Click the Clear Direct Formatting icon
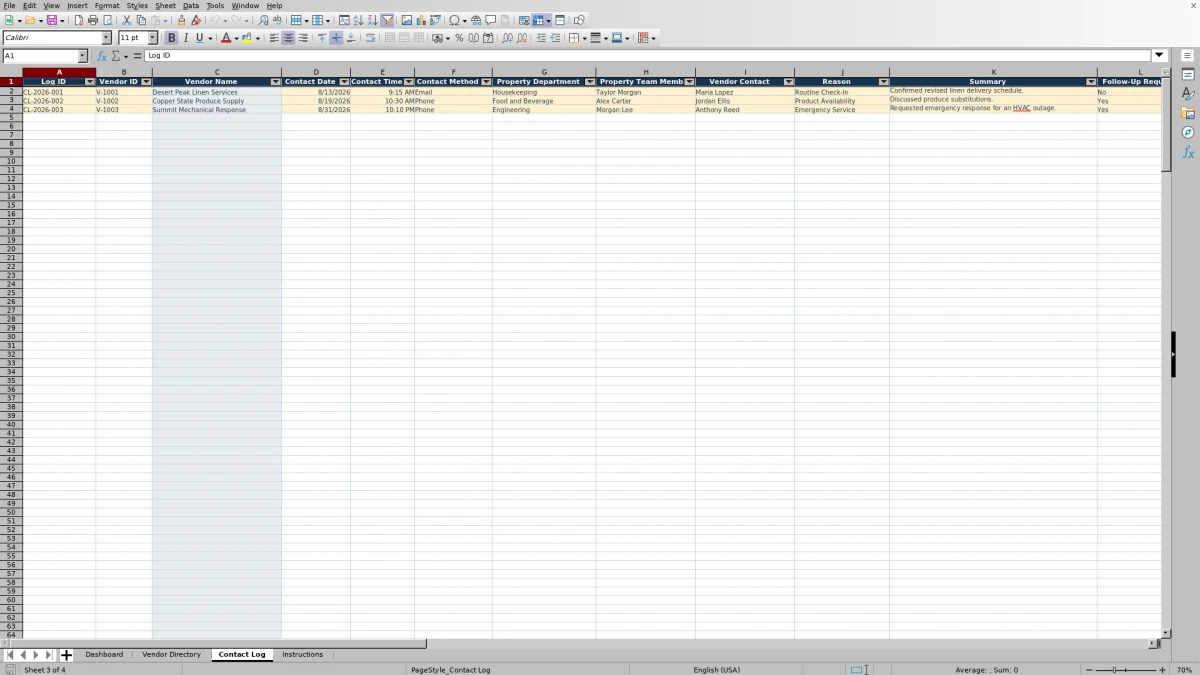The image size is (1200, 675). pyautogui.click(x=196, y=20)
